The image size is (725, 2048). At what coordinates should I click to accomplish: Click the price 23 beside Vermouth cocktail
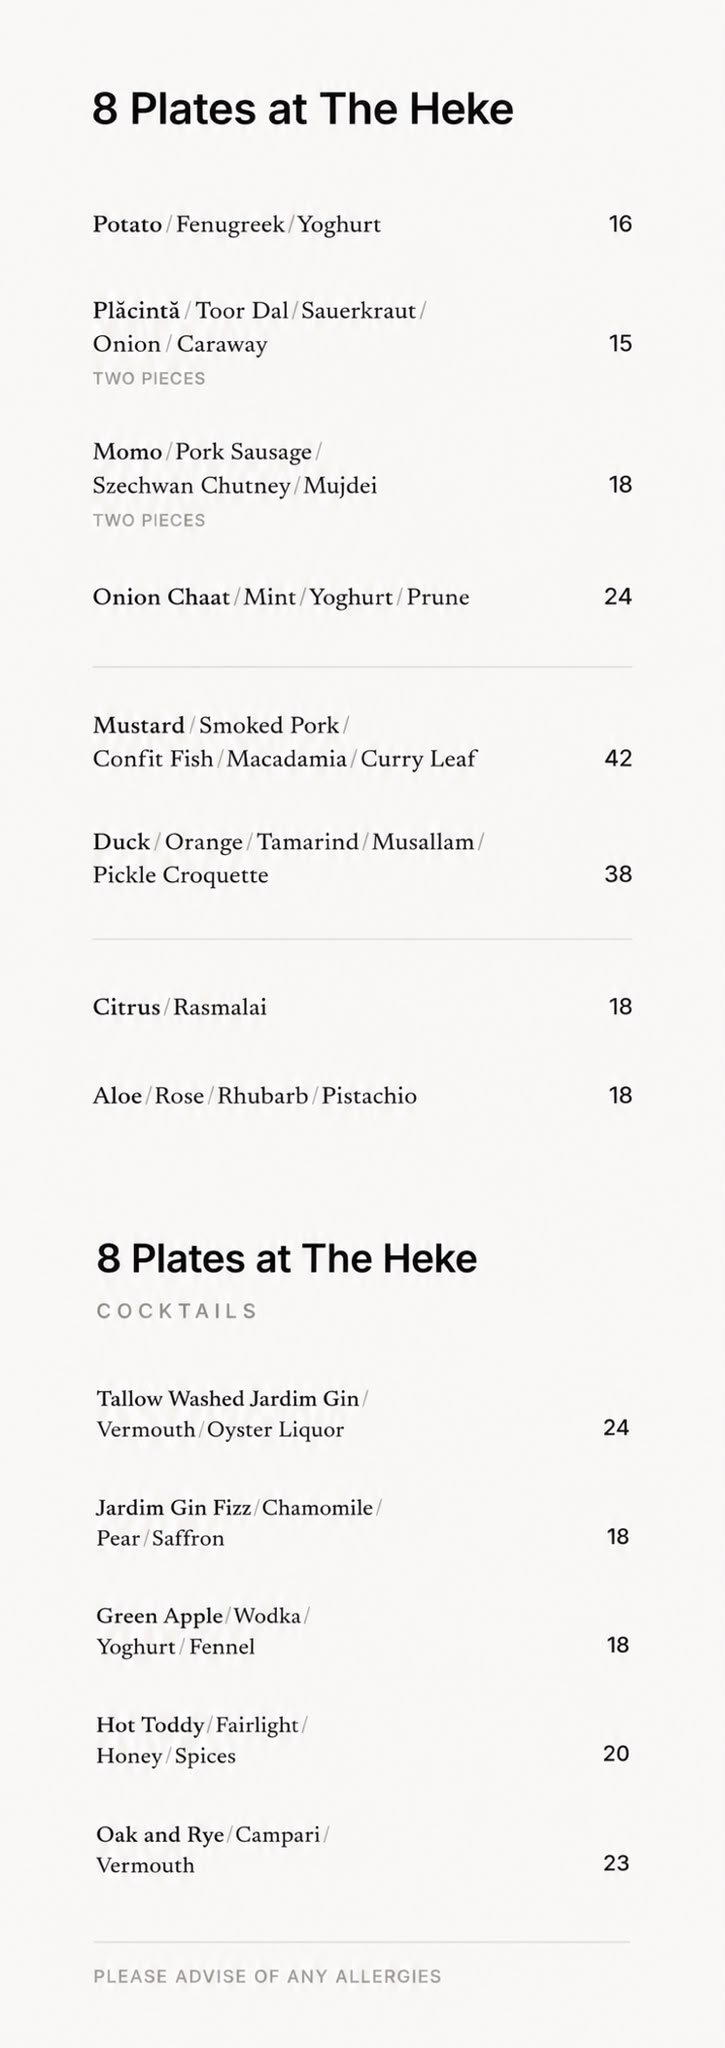(x=616, y=1863)
